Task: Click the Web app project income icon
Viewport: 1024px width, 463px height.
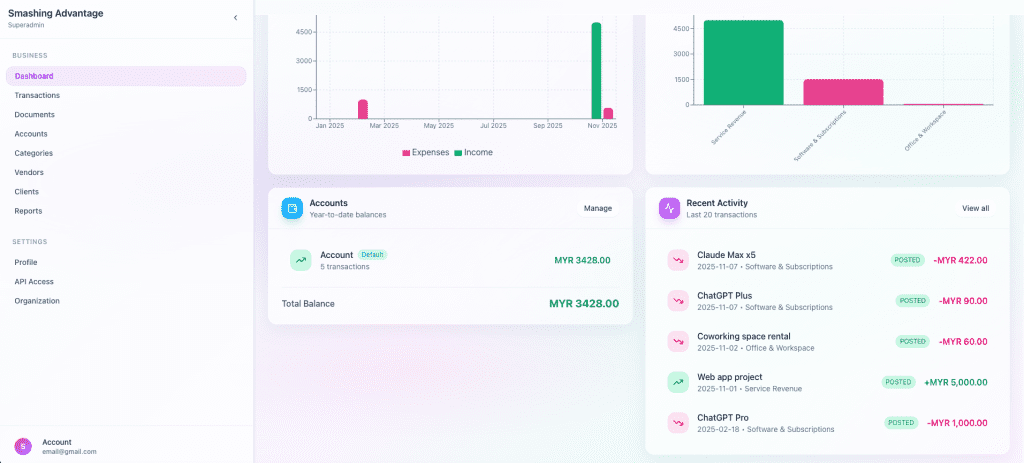Action: (678, 382)
